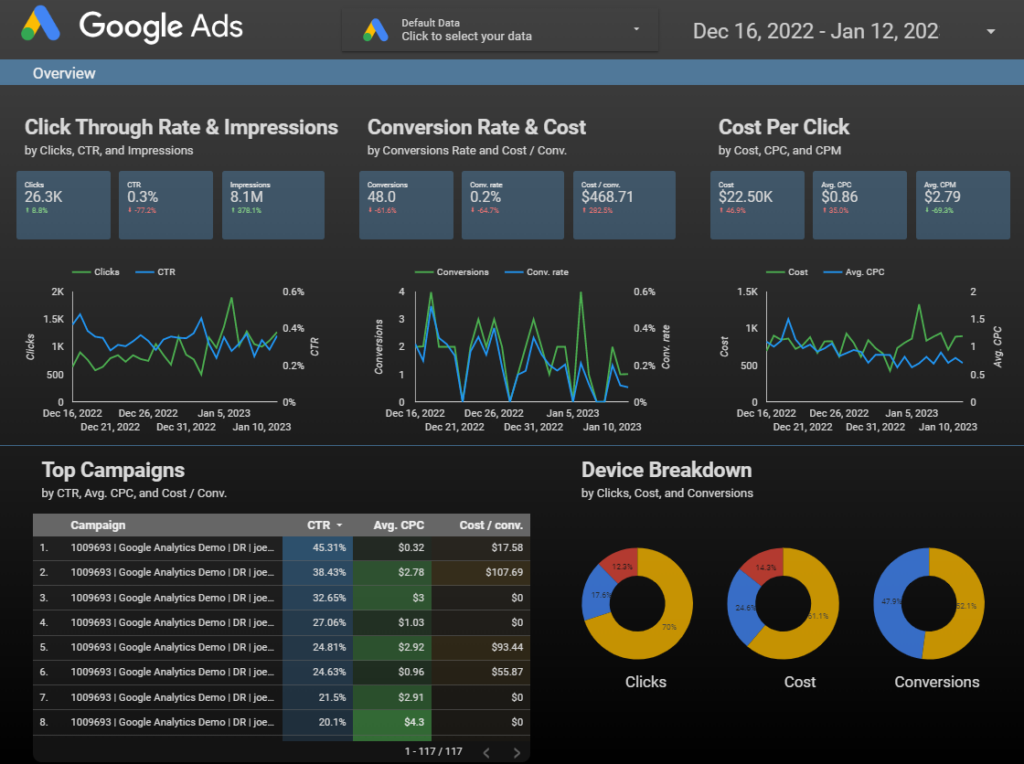Click the Cost / conv. $468.71 scorecard
Viewport: 1024px width, 764px height.
click(x=622, y=204)
